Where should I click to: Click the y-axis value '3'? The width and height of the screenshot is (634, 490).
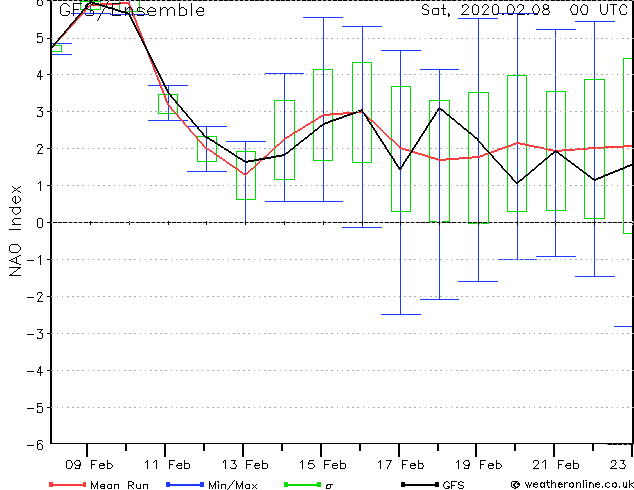(x=40, y=112)
